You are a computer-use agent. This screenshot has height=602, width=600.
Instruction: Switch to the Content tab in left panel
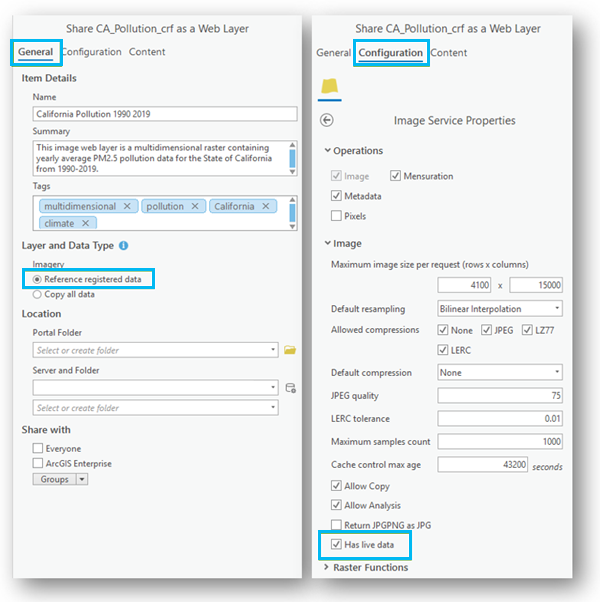(x=147, y=52)
